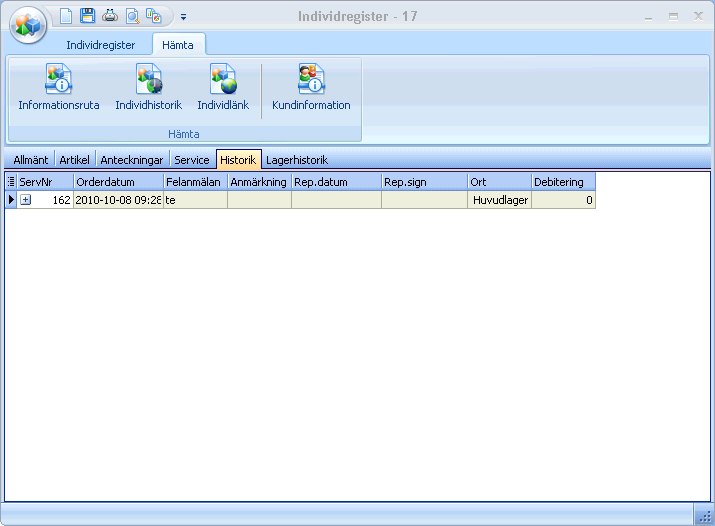Click the window resize grip in status bar
Image resolution: width=715 pixels, height=526 pixels.
coord(703,515)
